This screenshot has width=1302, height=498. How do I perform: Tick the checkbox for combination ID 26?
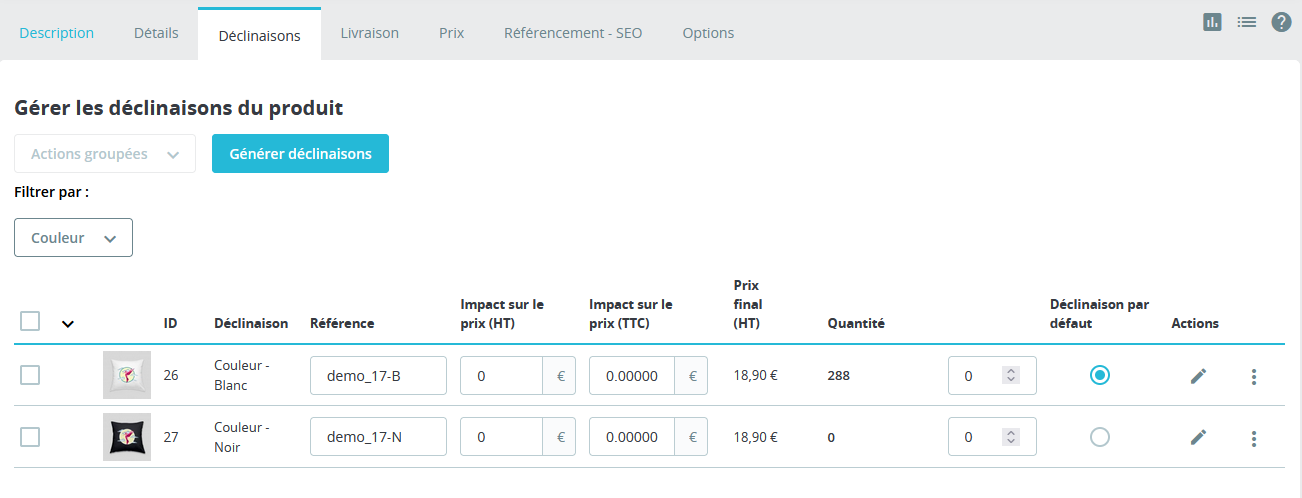click(x=30, y=375)
